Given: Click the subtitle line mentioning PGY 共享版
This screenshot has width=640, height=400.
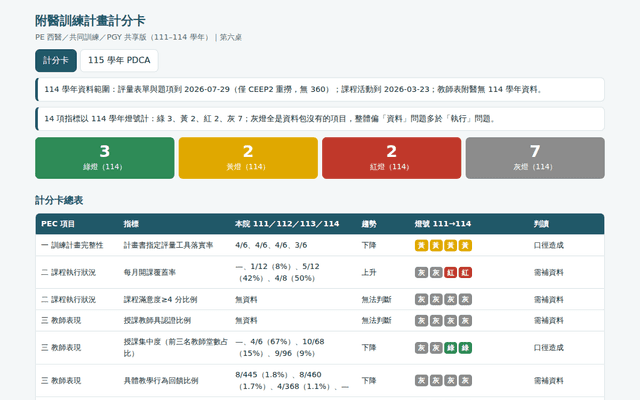Looking at the screenshot, I should click(x=138, y=37).
